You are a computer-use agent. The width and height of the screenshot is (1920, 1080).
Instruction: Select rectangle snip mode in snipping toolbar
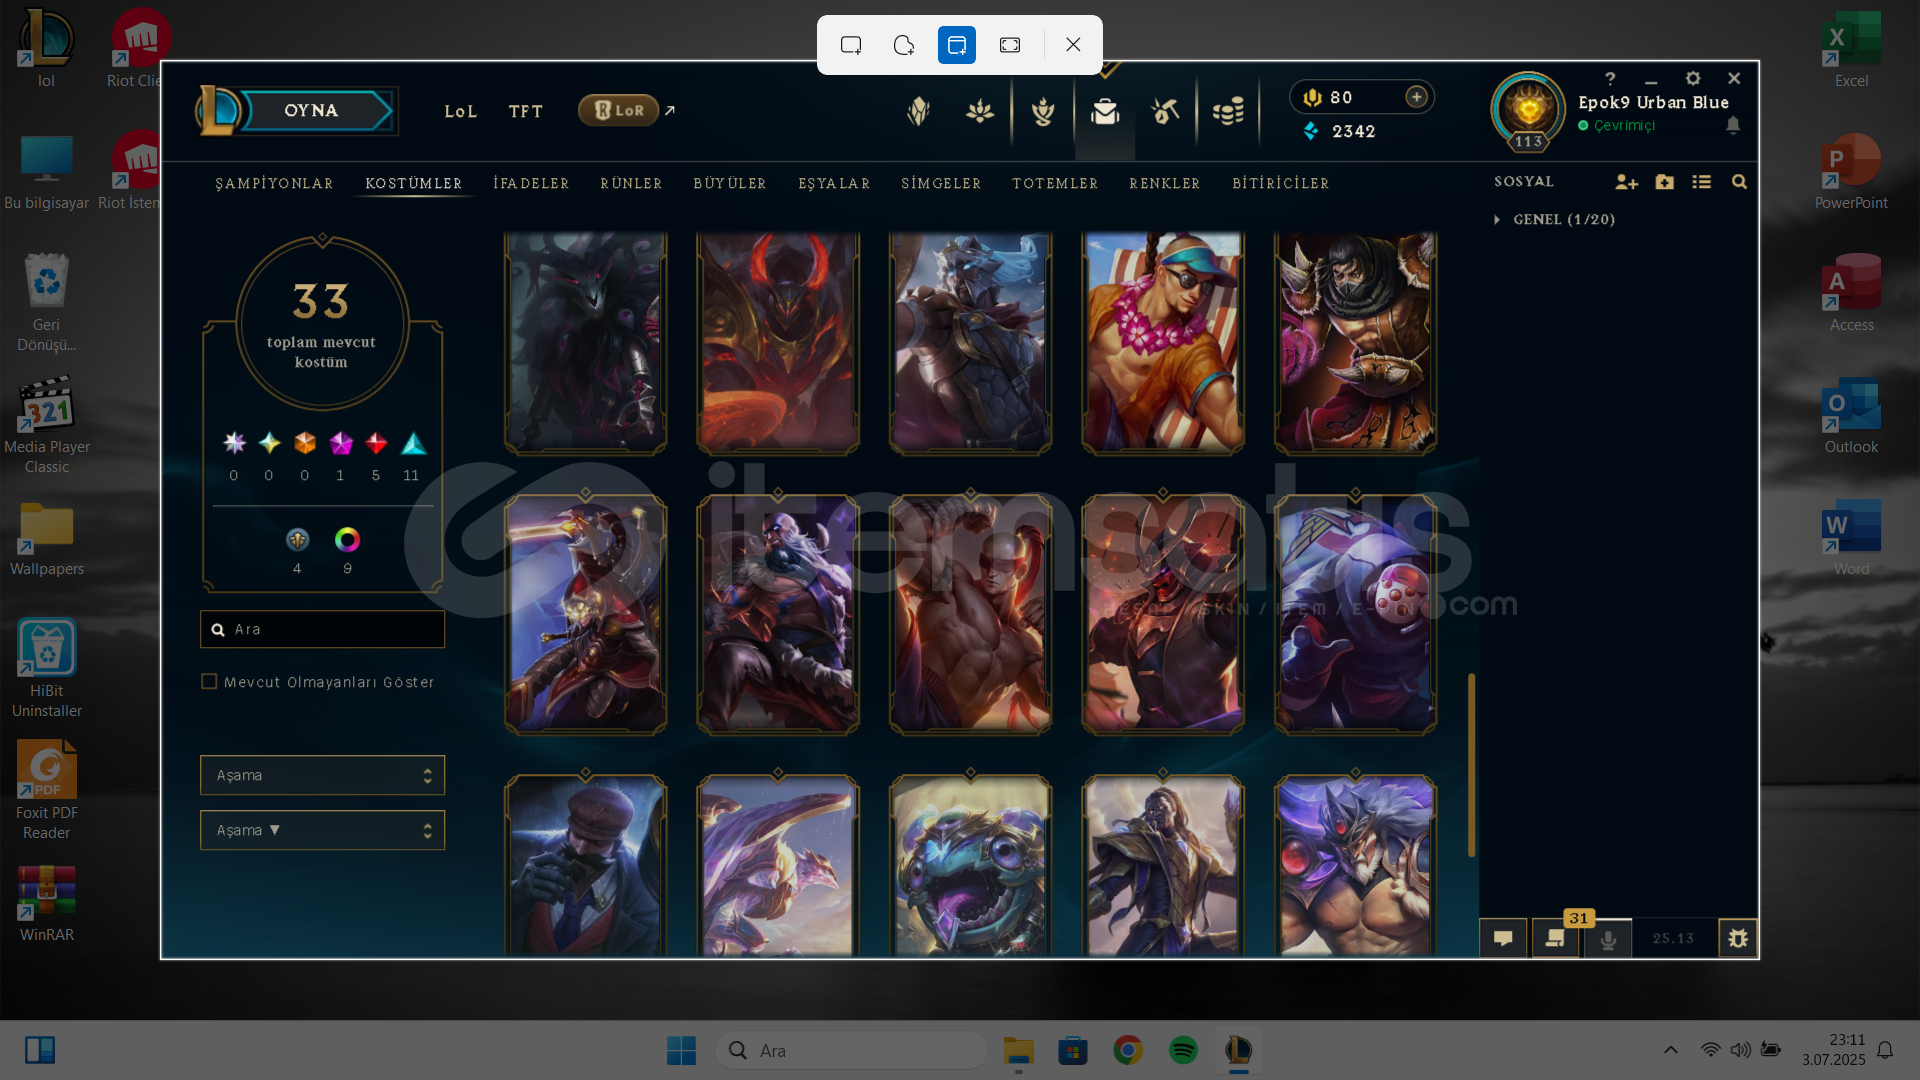851,45
